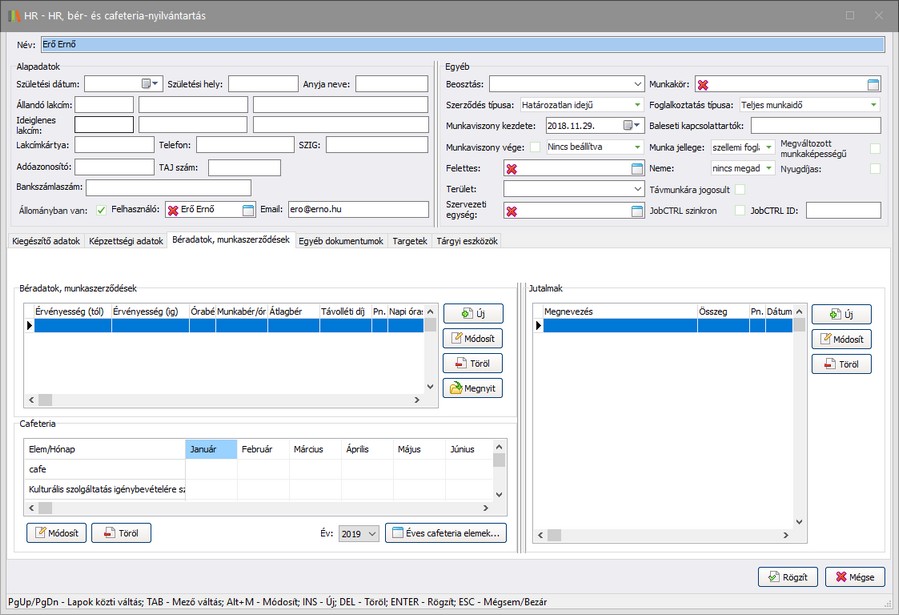Open the Születési dátum calendar picker

click(x=151, y=84)
